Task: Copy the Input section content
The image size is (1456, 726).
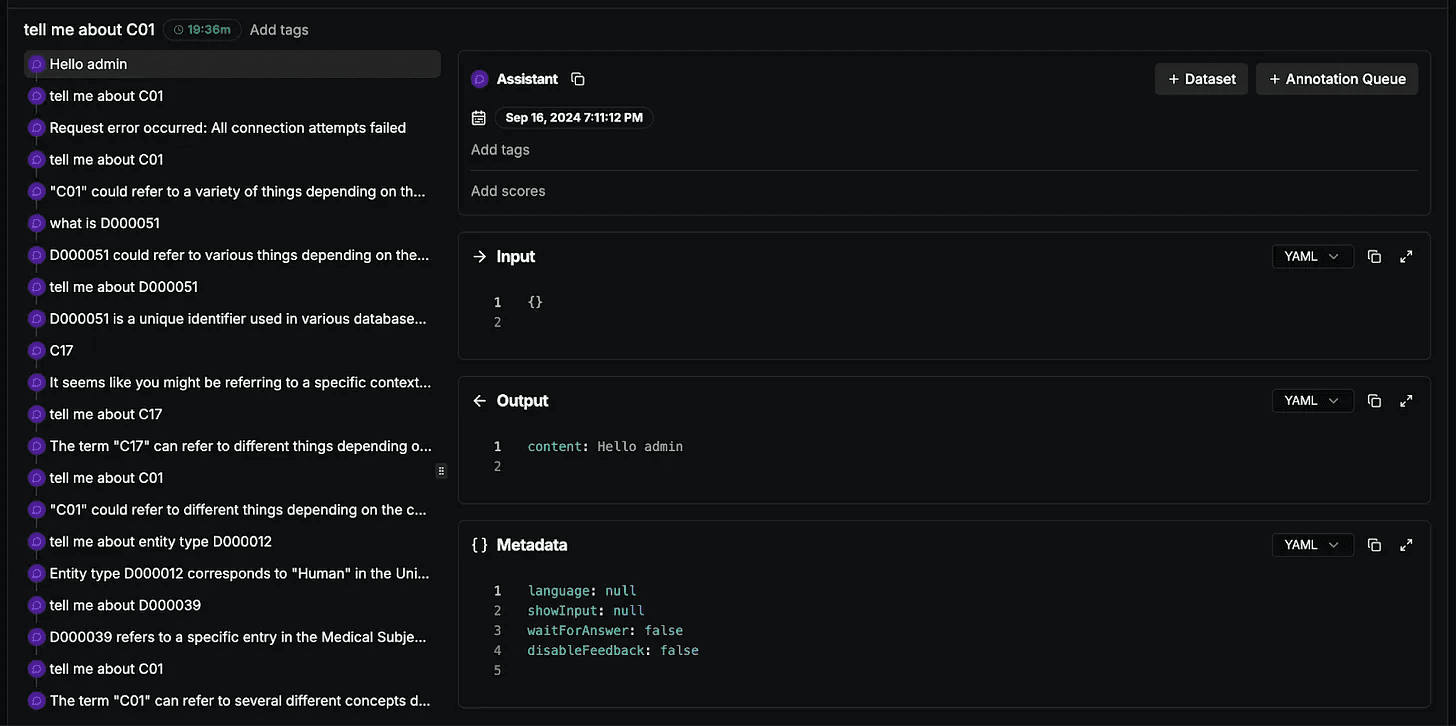Action: (1374, 257)
